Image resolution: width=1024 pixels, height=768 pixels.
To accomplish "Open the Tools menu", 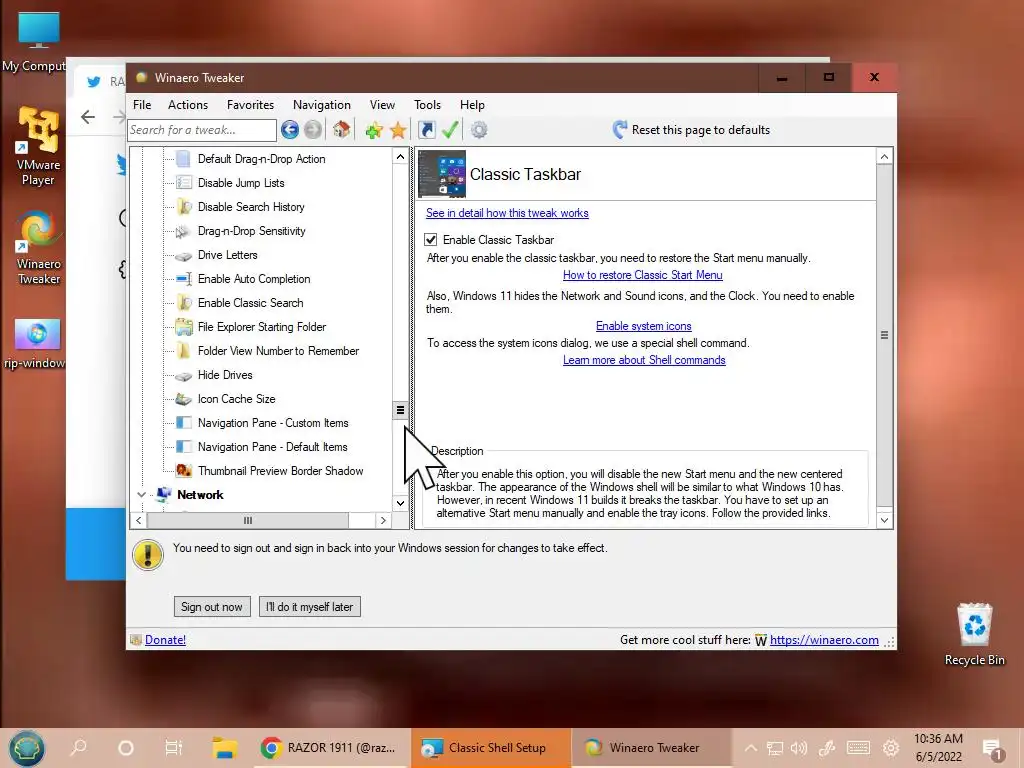I will click(x=427, y=104).
